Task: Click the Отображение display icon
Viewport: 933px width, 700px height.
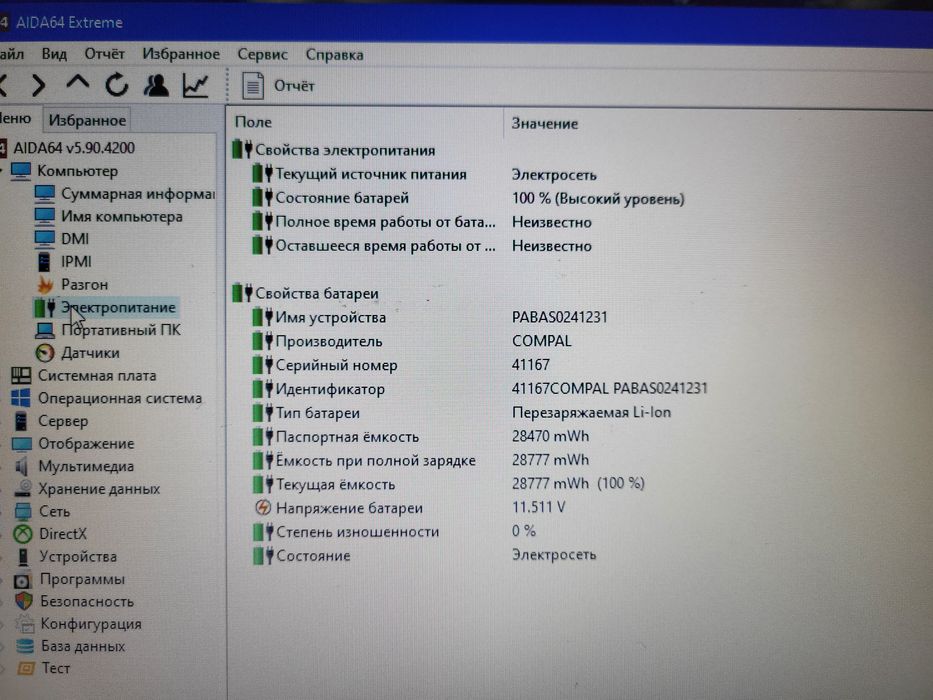Action: [x=21, y=444]
